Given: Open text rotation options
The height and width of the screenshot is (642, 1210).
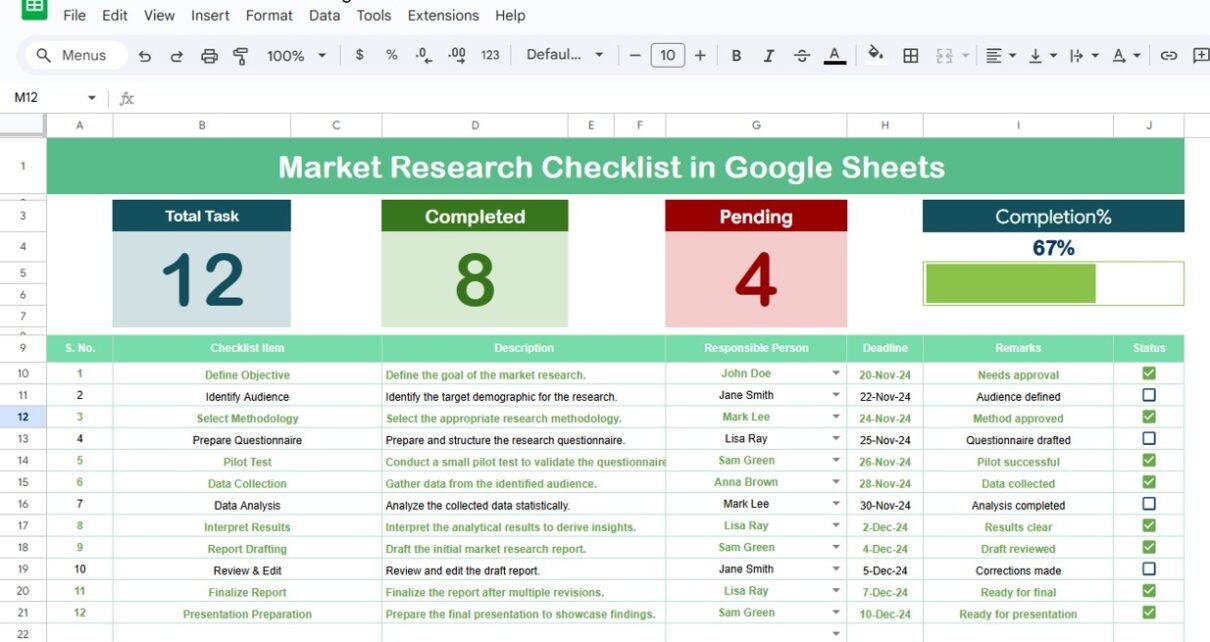Looking at the screenshot, I should point(1126,56).
